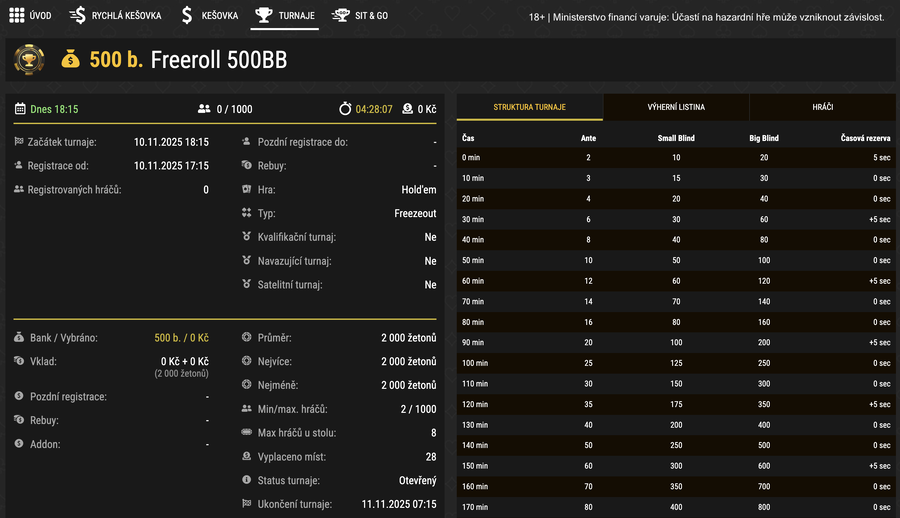
Task: Click the Ministerstvo financí warning text
Action: coord(706,17)
